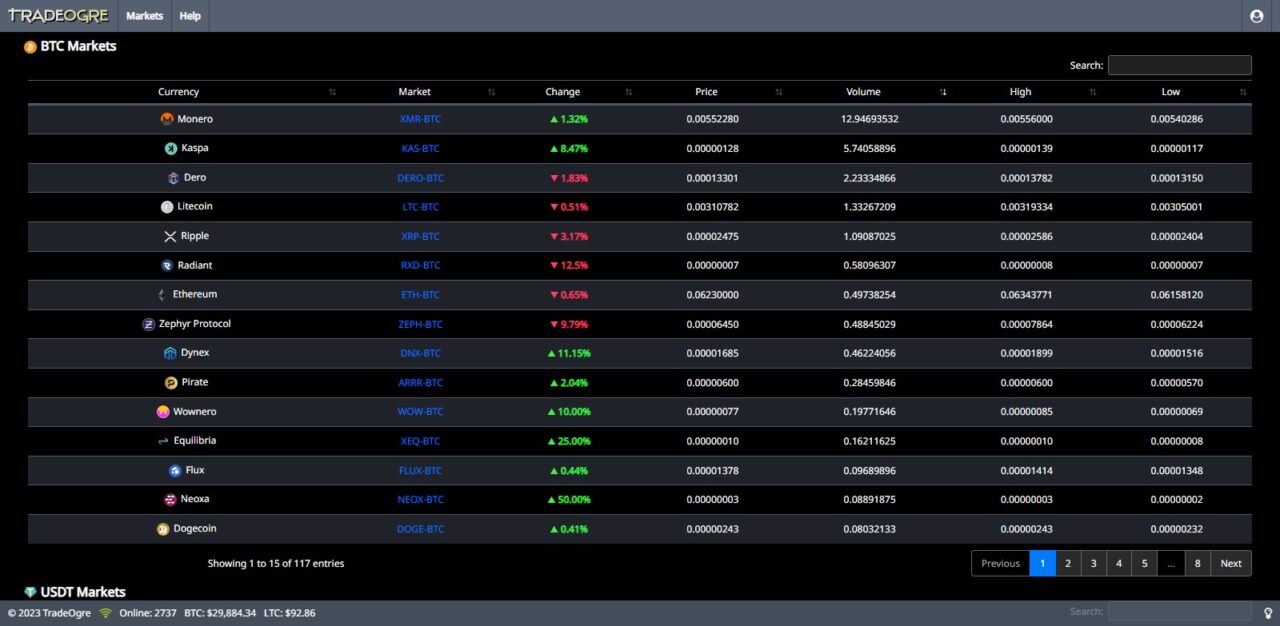Select page 1 in pagination
This screenshot has width=1280, height=626.
1042,564
